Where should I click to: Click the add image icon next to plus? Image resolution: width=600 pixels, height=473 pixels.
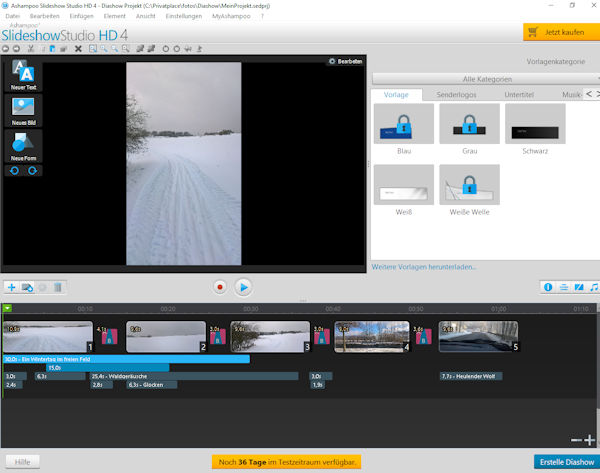(x=27, y=287)
